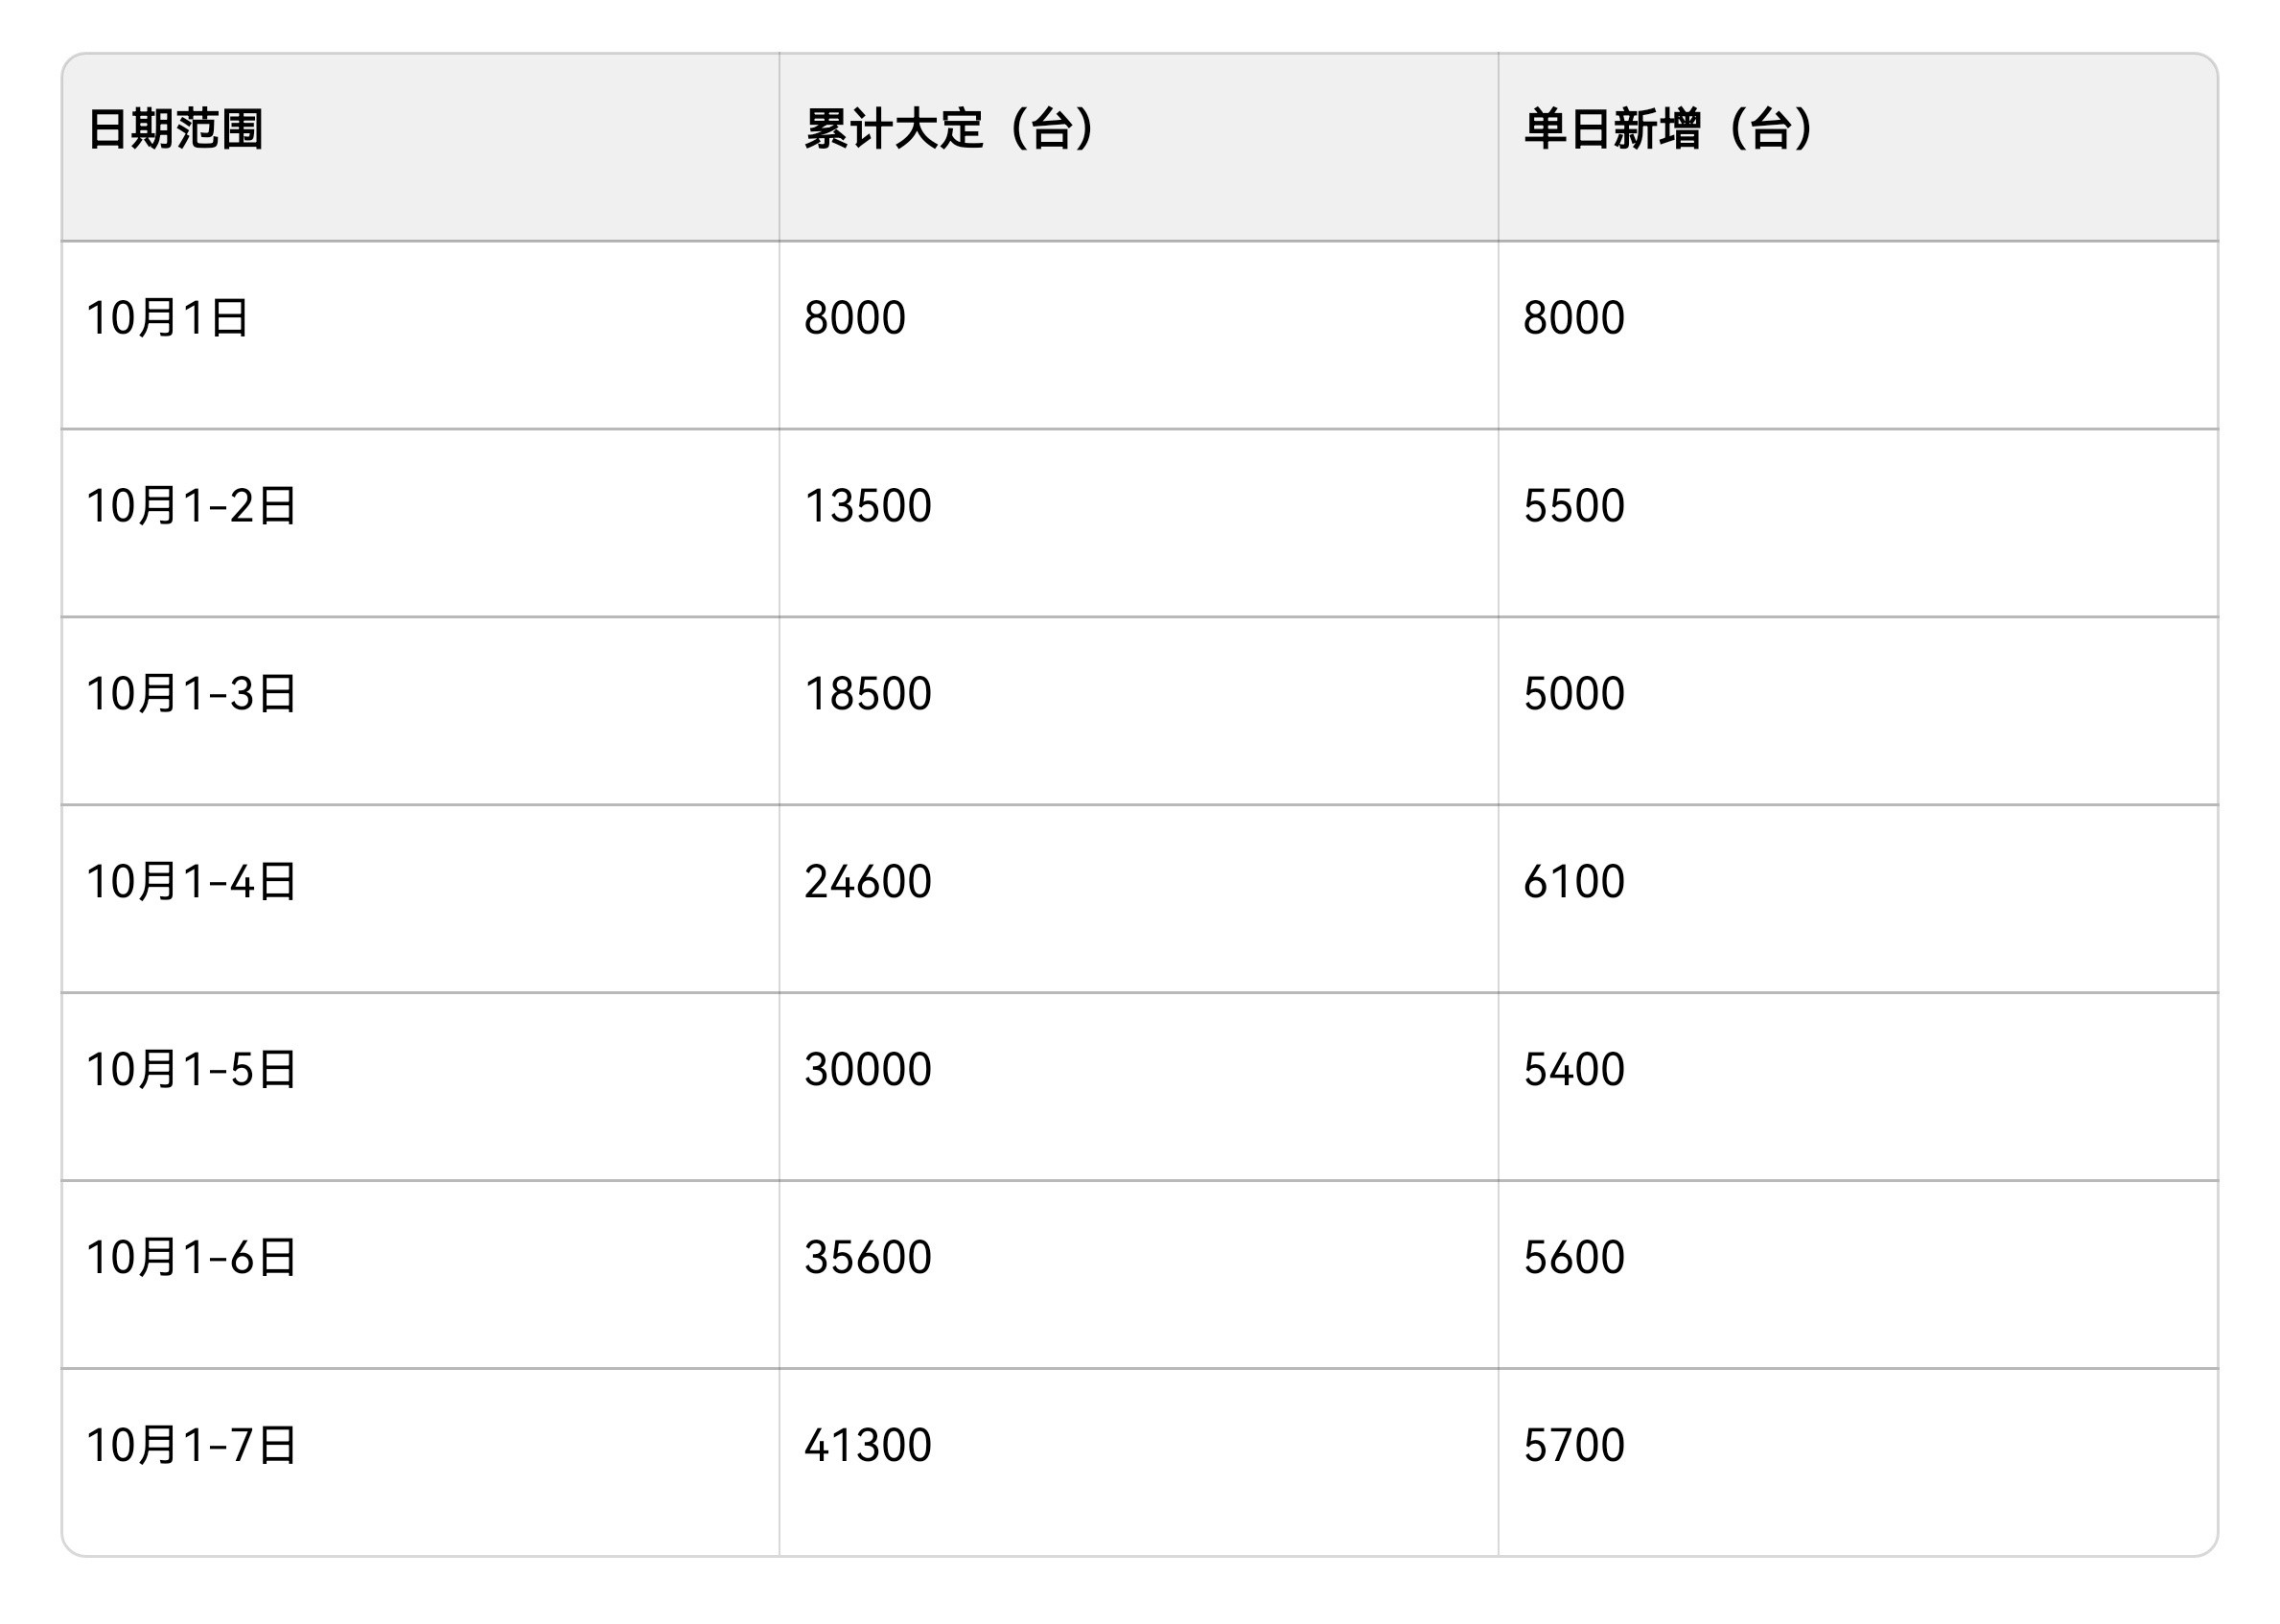The width and height of the screenshot is (2280, 1624).
Task: Click cumulative value 18500
Action: point(867,694)
